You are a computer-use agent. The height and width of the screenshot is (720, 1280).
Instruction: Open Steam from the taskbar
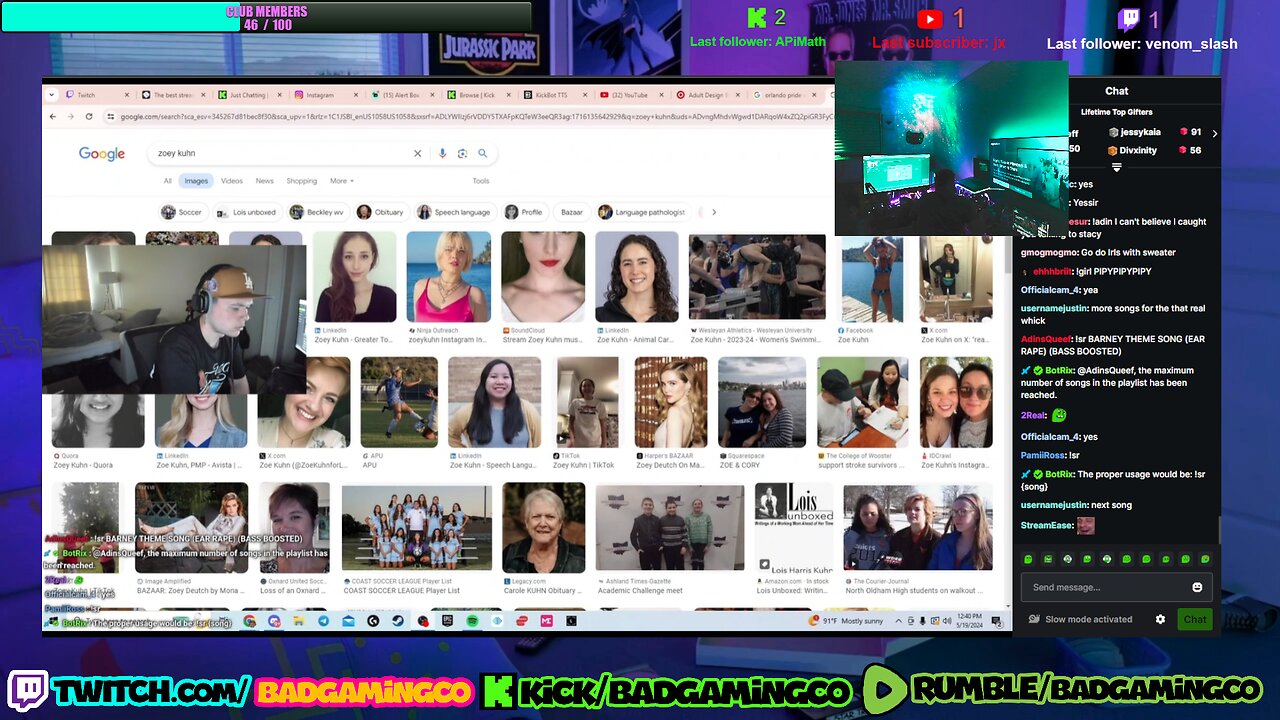398,621
